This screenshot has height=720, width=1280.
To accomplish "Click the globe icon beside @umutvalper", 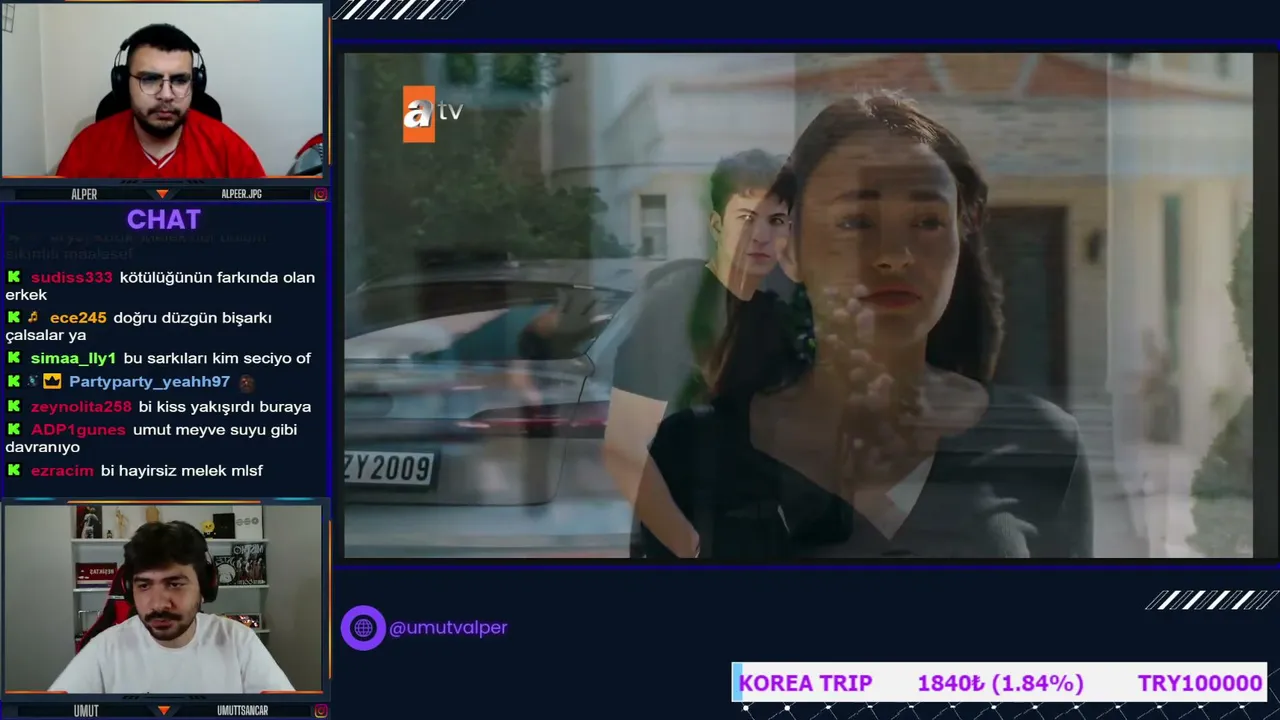I will coord(363,628).
